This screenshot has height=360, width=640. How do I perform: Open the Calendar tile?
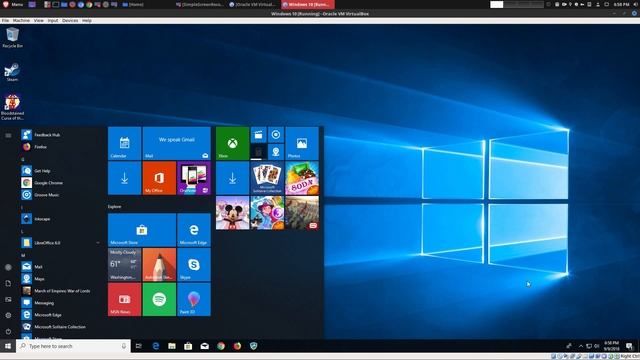point(124,143)
